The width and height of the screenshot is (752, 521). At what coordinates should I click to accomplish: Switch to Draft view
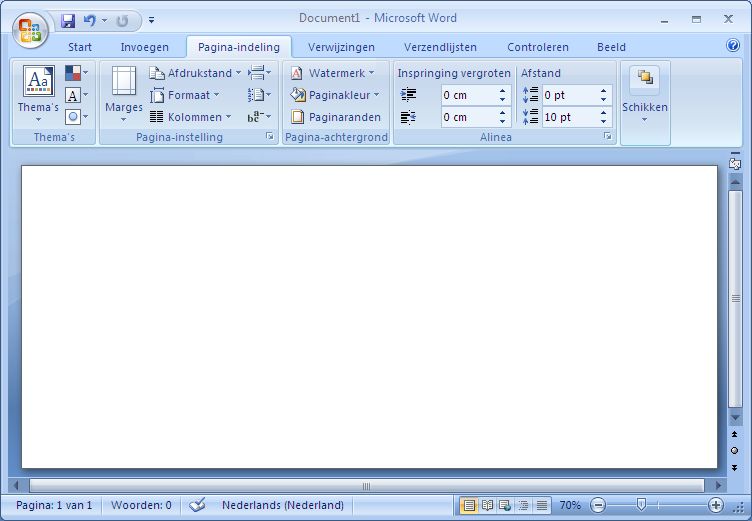(541, 505)
